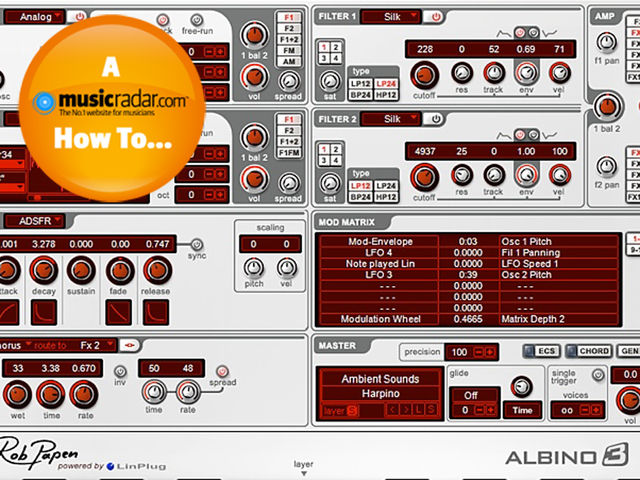Click Filter 2 res knob
Screen dimensions: 640x480
462,175
